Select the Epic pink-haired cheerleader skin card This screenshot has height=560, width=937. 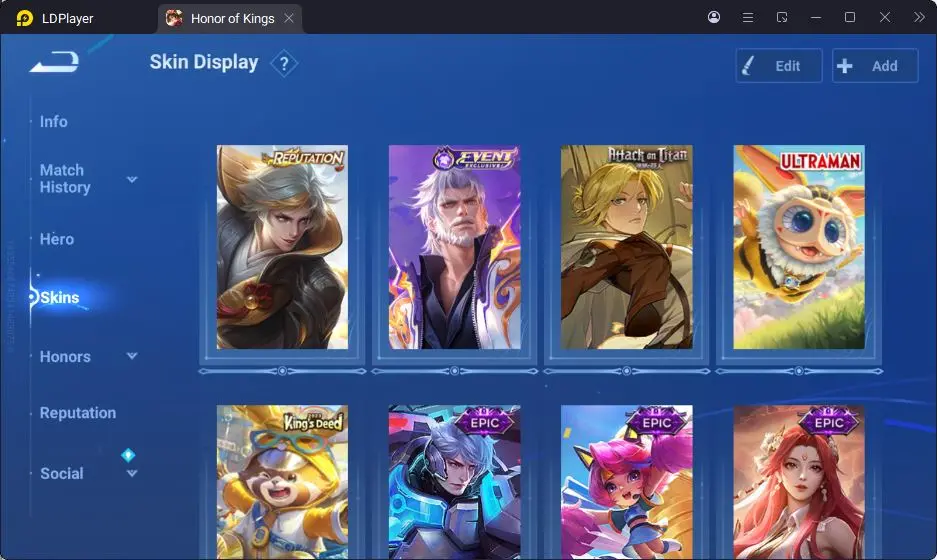click(x=627, y=482)
